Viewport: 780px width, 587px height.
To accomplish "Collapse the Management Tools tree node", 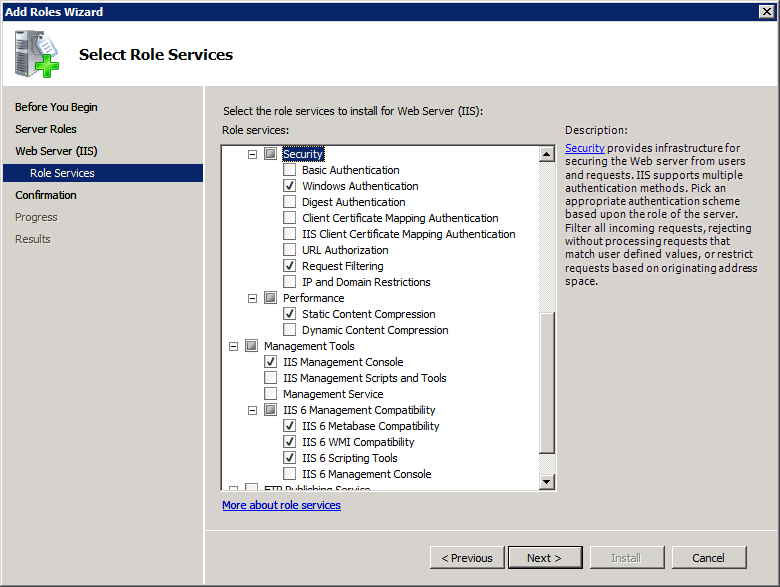I will 234,346.
